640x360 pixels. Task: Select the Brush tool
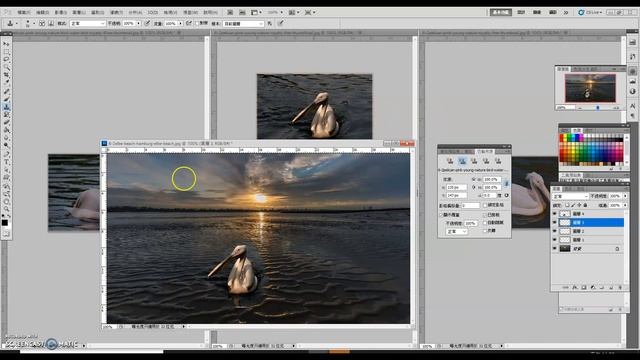click(x=6, y=99)
